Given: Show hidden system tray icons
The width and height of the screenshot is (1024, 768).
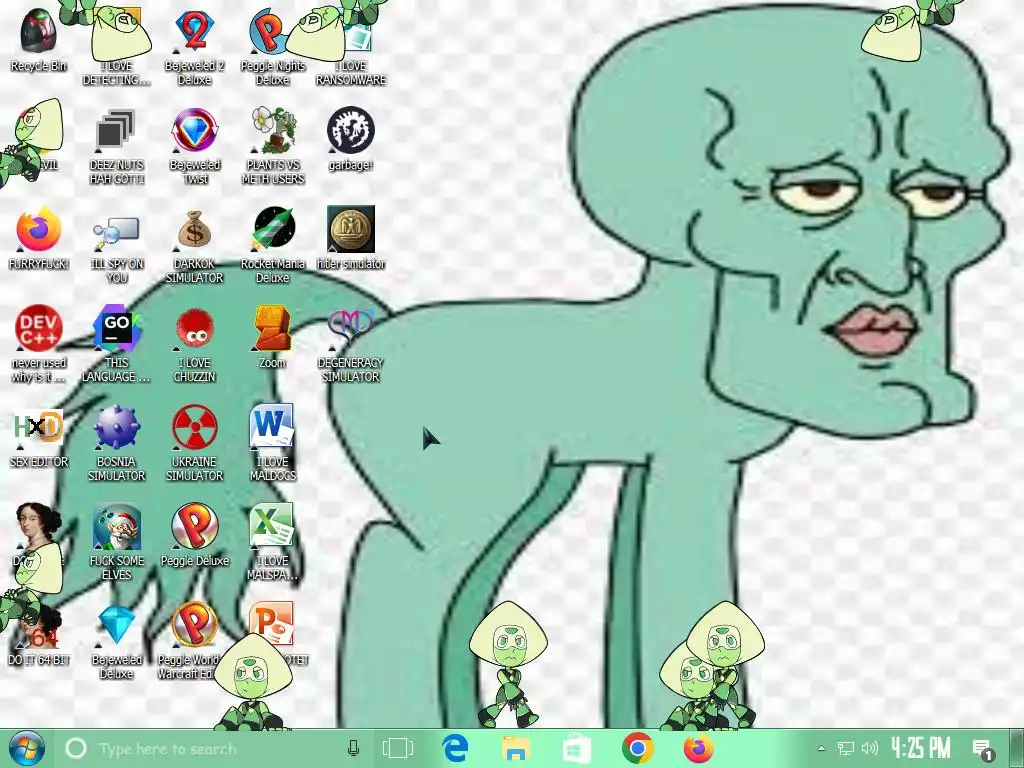Looking at the screenshot, I should (x=822, y=748).
